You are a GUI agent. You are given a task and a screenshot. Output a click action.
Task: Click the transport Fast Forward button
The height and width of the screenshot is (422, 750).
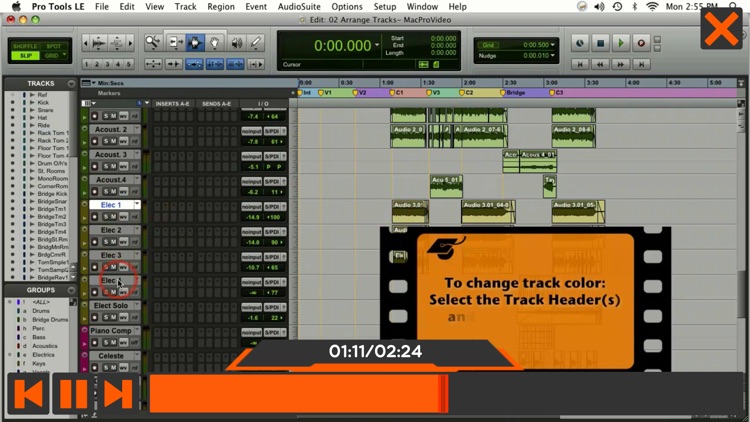tap(621, 64)
